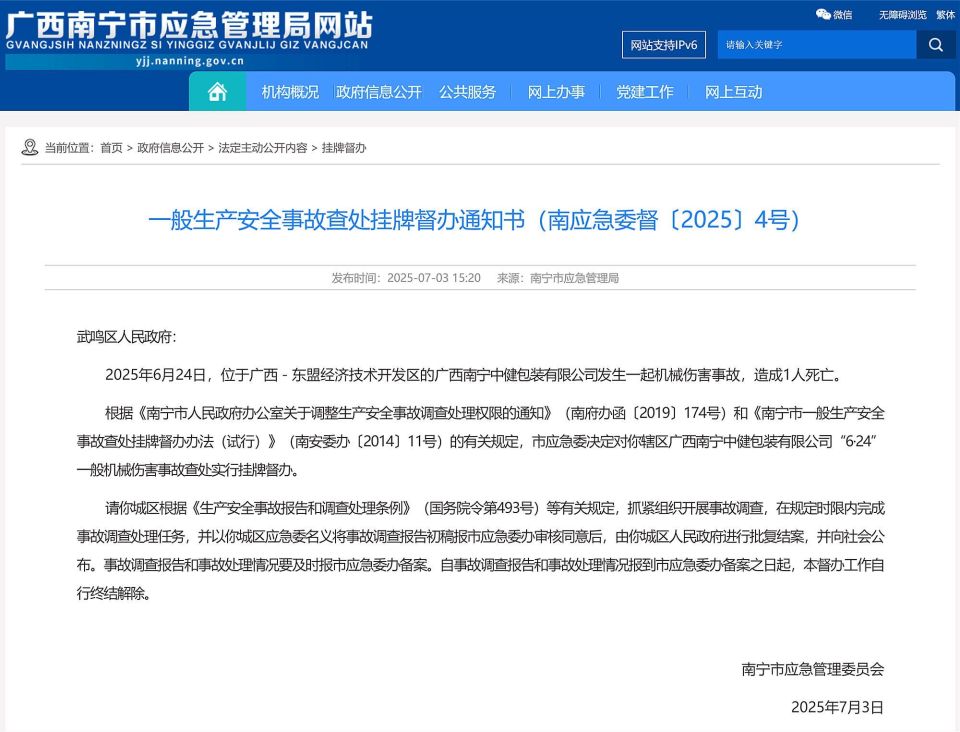Click the article title 一般生产安全事故查处挂牌督办通知书

pyautogui.click(x=474, y=220)
